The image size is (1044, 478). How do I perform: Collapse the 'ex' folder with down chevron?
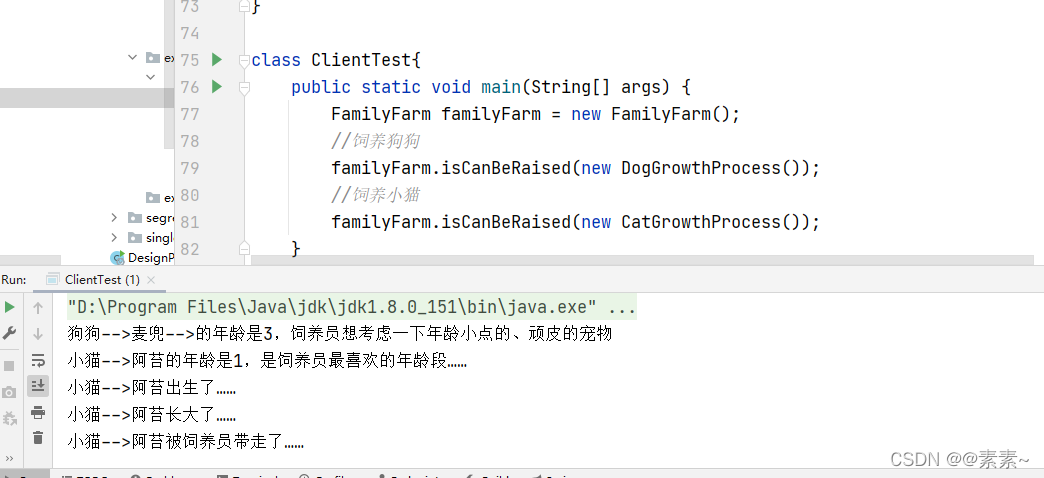click(132, 58)
